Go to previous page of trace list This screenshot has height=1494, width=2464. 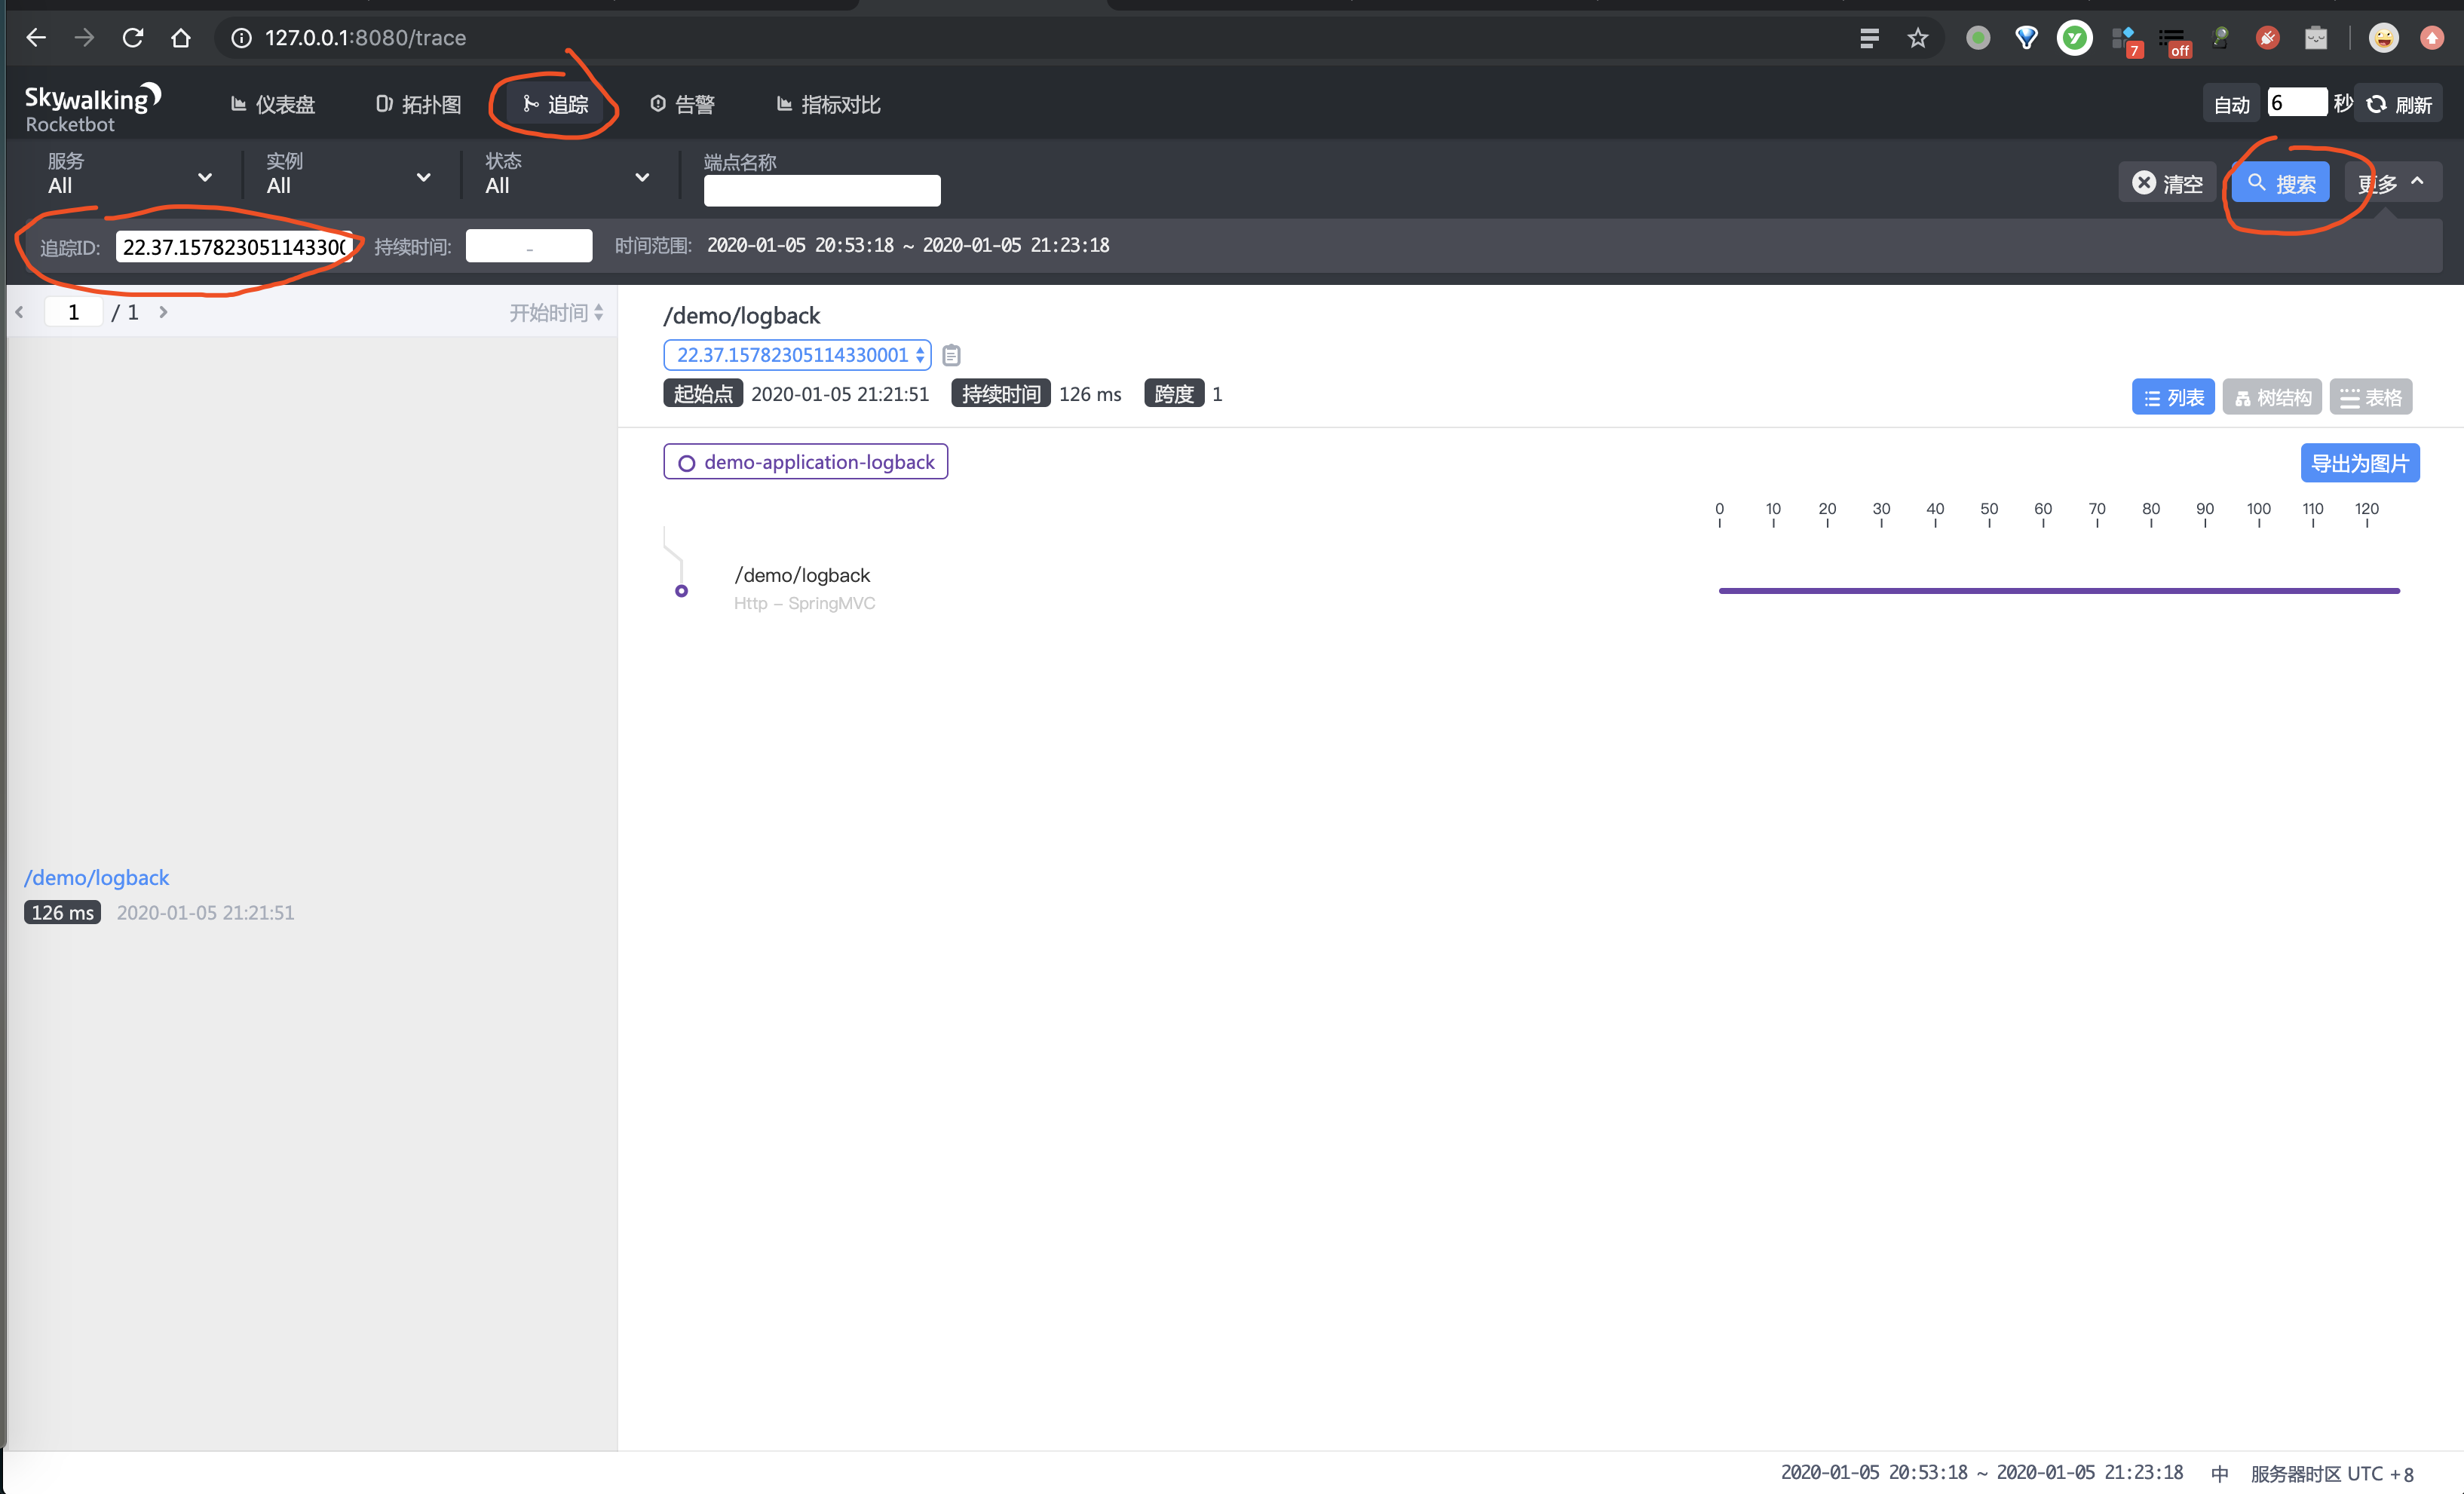[19, 313]
